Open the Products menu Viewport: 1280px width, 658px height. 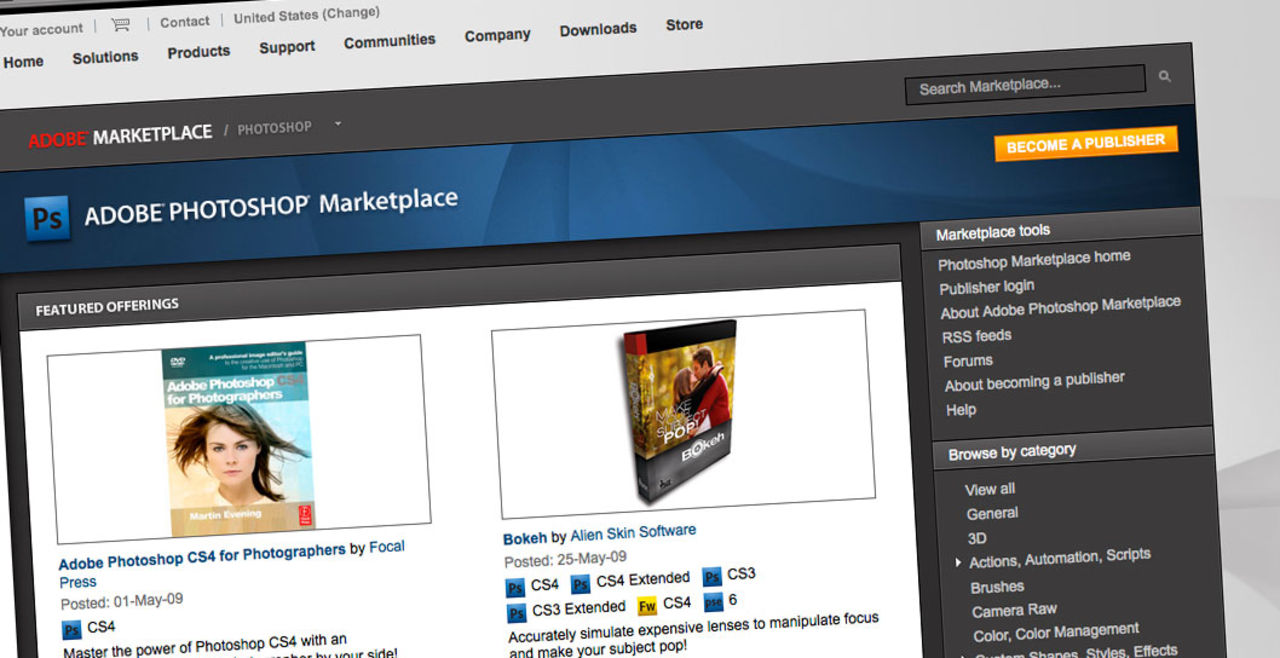point(198,52)
